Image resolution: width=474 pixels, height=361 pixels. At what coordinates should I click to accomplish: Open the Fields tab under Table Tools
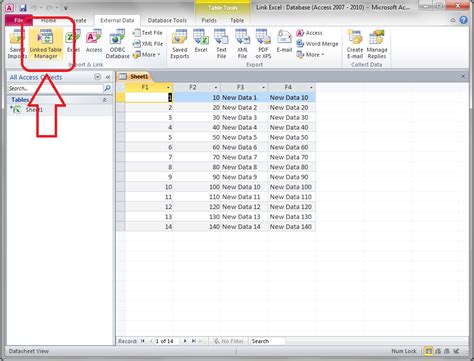[x=209, y=20]
